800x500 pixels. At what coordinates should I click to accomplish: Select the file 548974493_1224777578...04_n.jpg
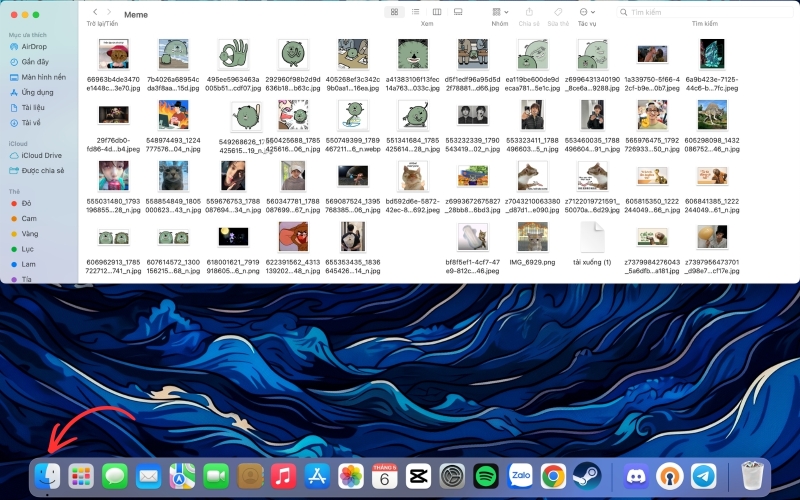click(173, 115)
